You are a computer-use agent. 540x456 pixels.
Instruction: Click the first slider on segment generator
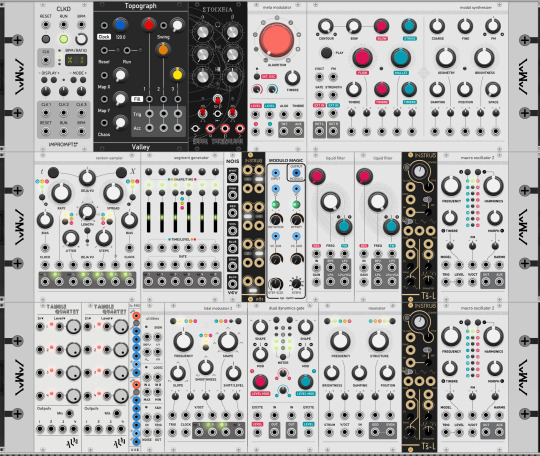tap(149, 217)
